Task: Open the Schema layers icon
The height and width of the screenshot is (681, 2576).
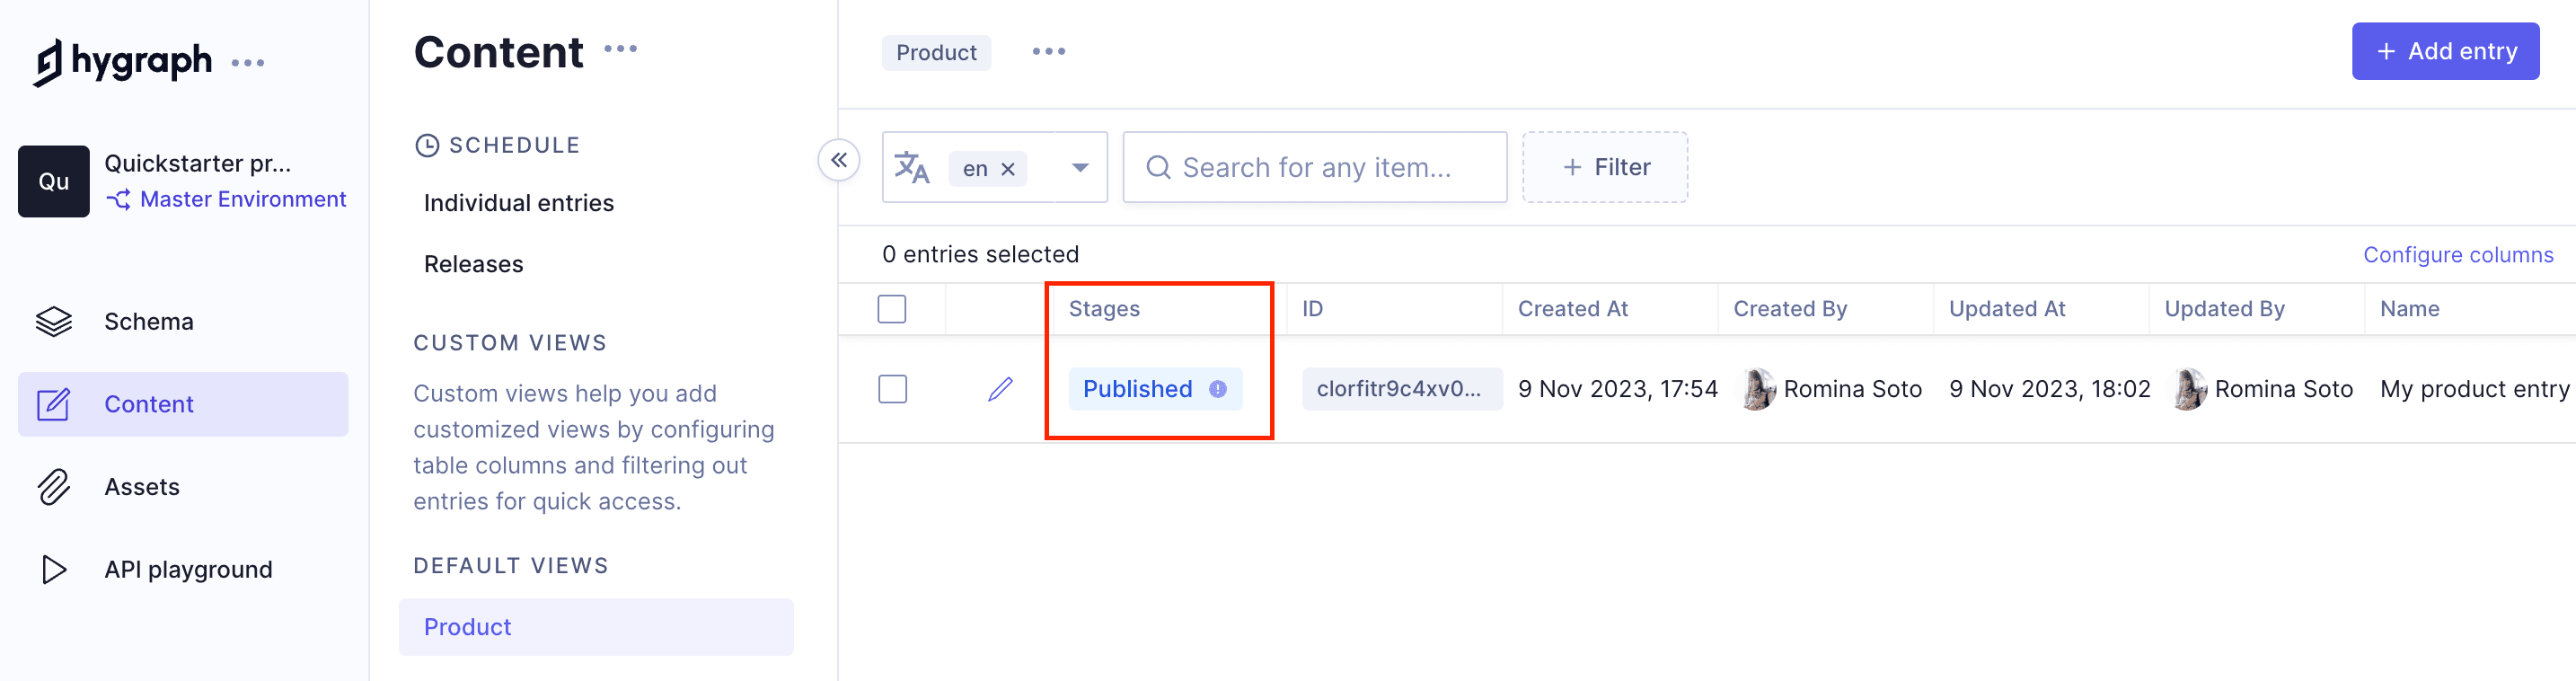Action: coord(54,321)
